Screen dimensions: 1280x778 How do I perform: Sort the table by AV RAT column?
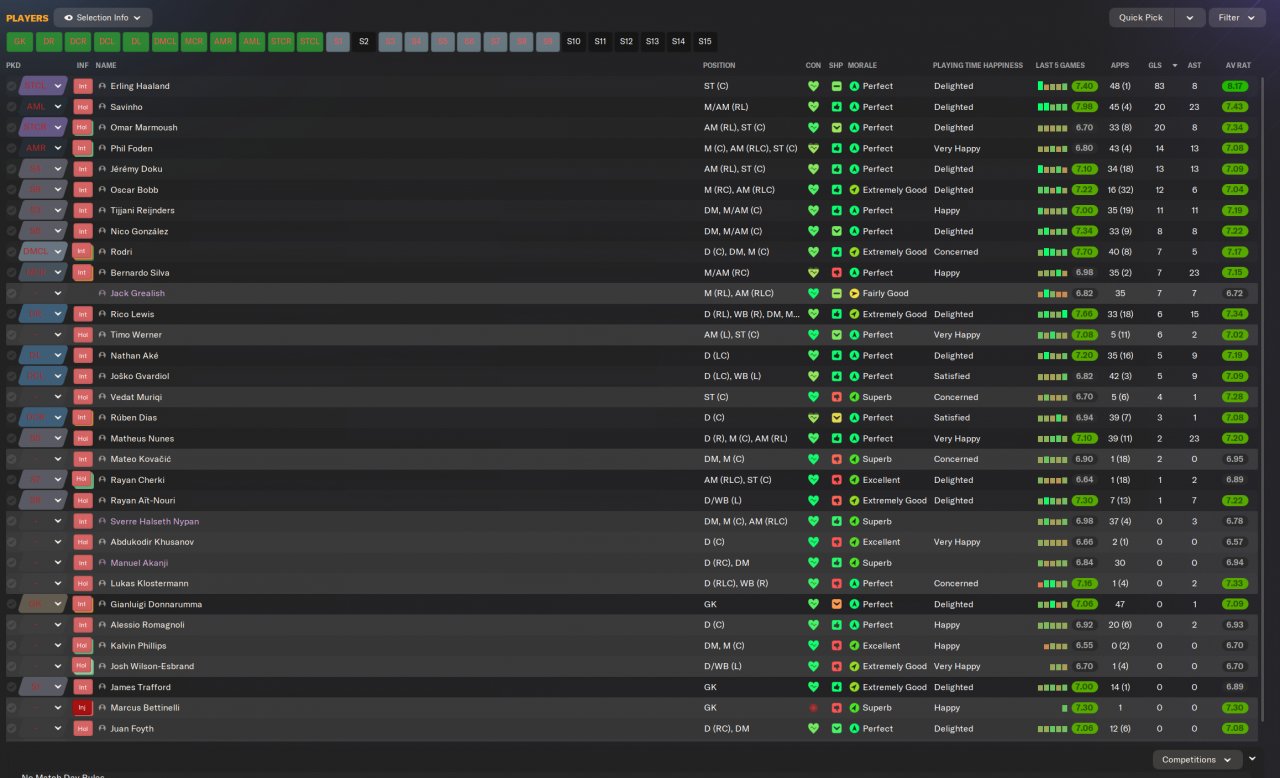pos(1238,66)
